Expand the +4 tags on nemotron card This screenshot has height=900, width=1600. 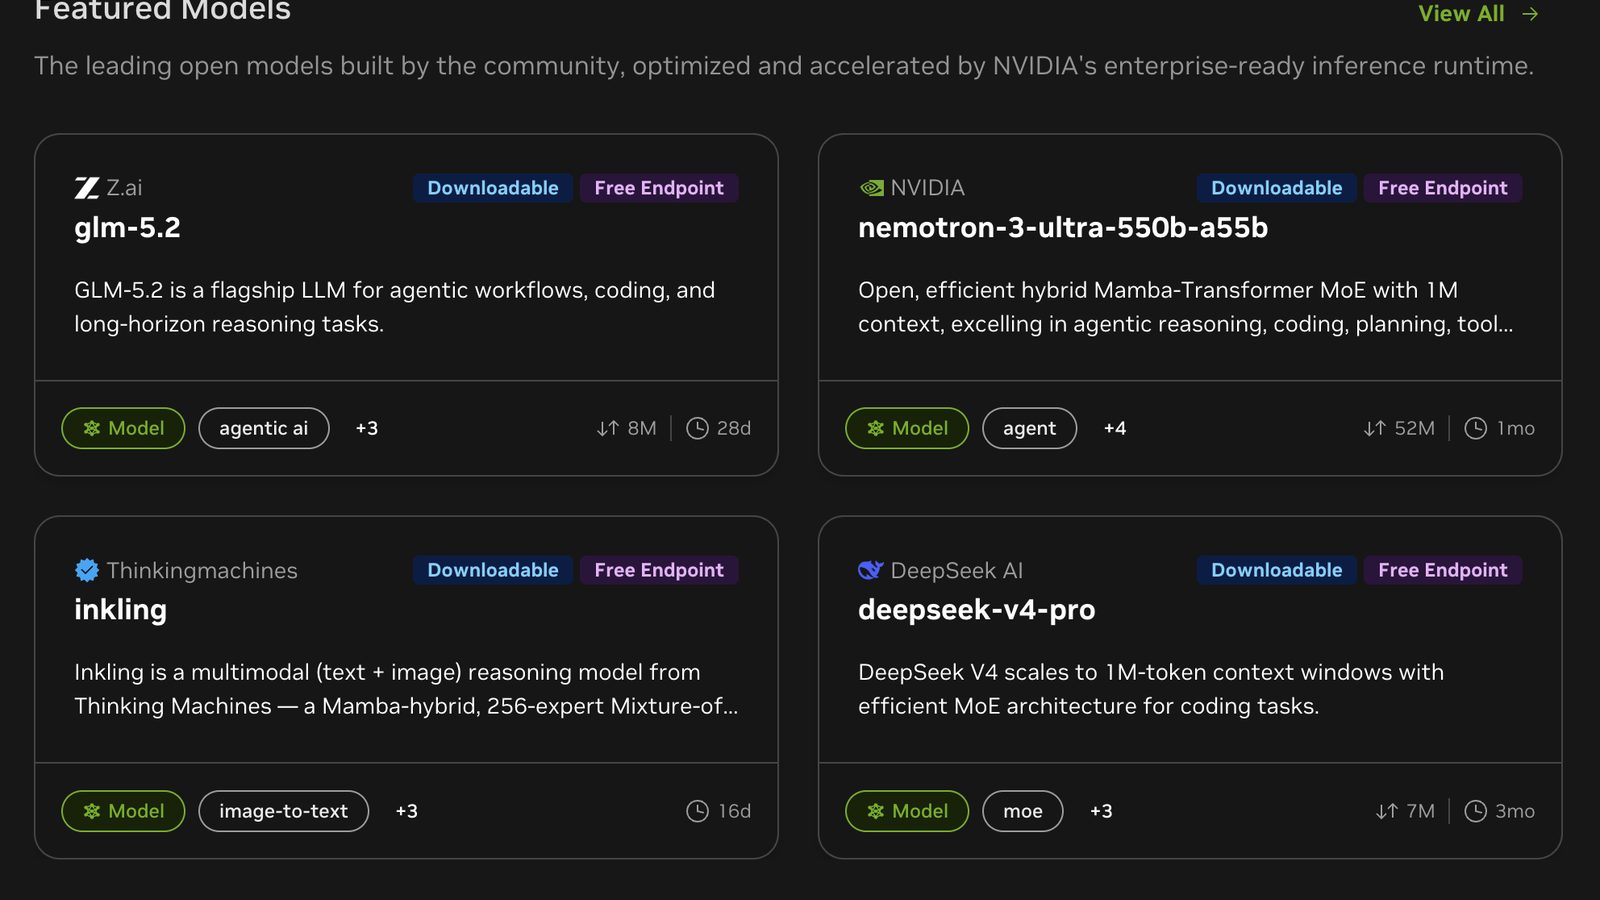tap(1115, 428)
